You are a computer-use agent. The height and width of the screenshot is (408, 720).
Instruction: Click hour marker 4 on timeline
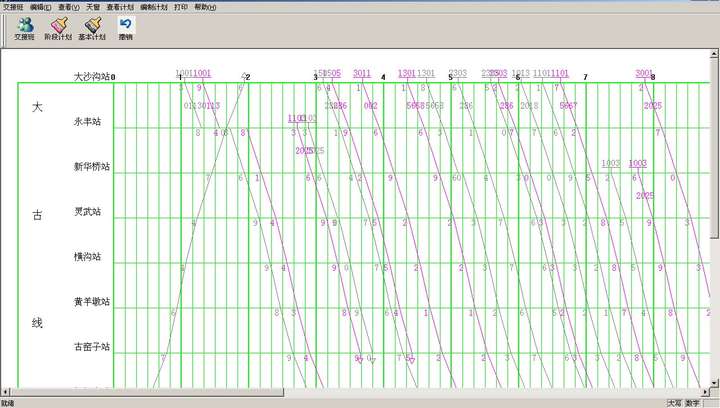(383, 77)
